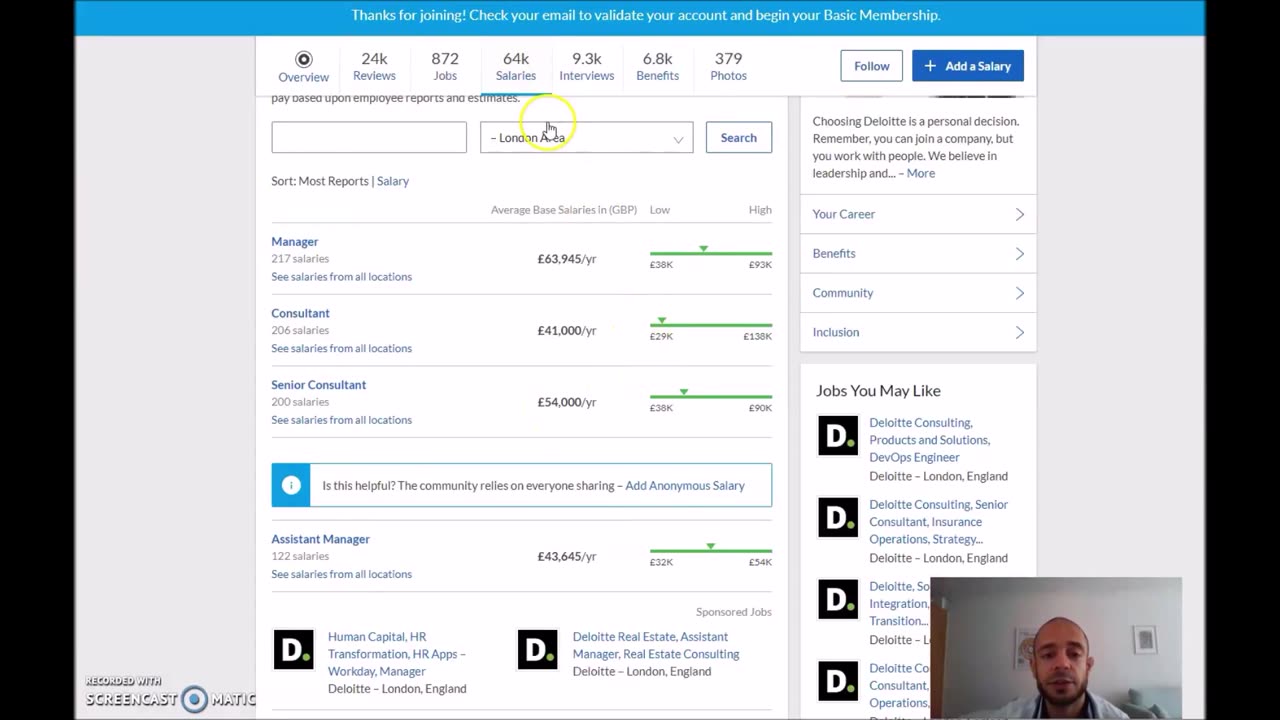Click the Overview circle icon
1280x720 pixels.
(x=304, y=59)
